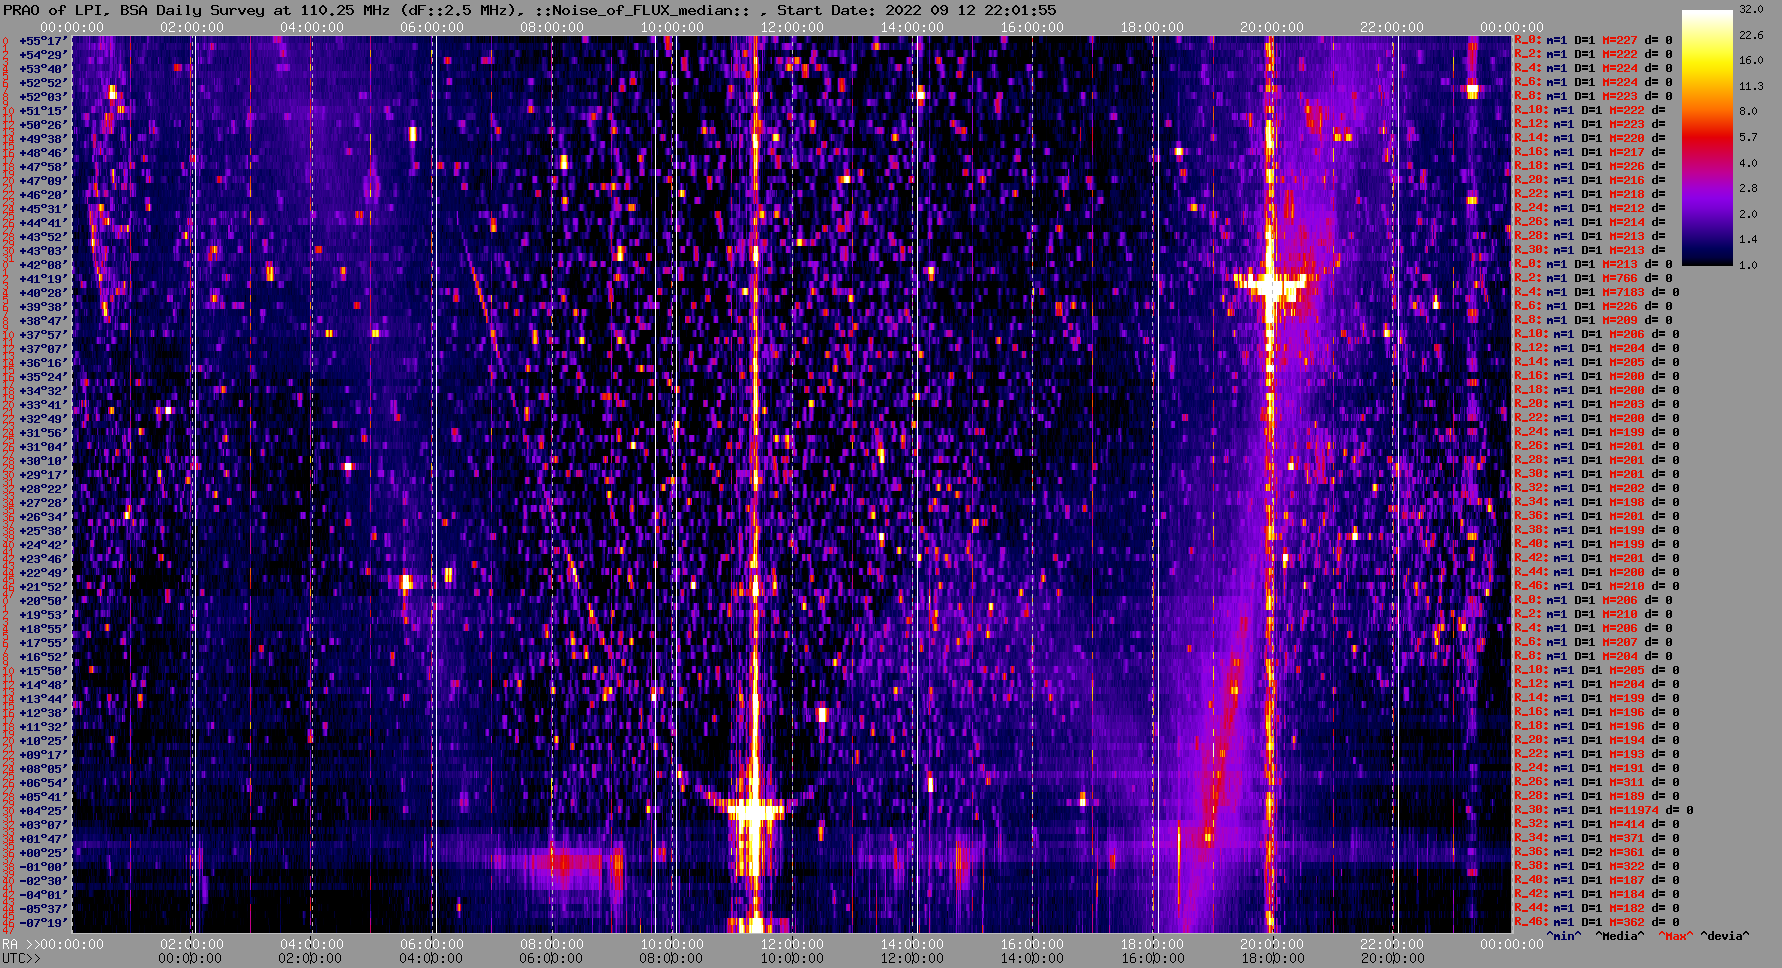Click declination label +40°28'
This screenshot has height=968, width=1782.
tap(43, 292)
